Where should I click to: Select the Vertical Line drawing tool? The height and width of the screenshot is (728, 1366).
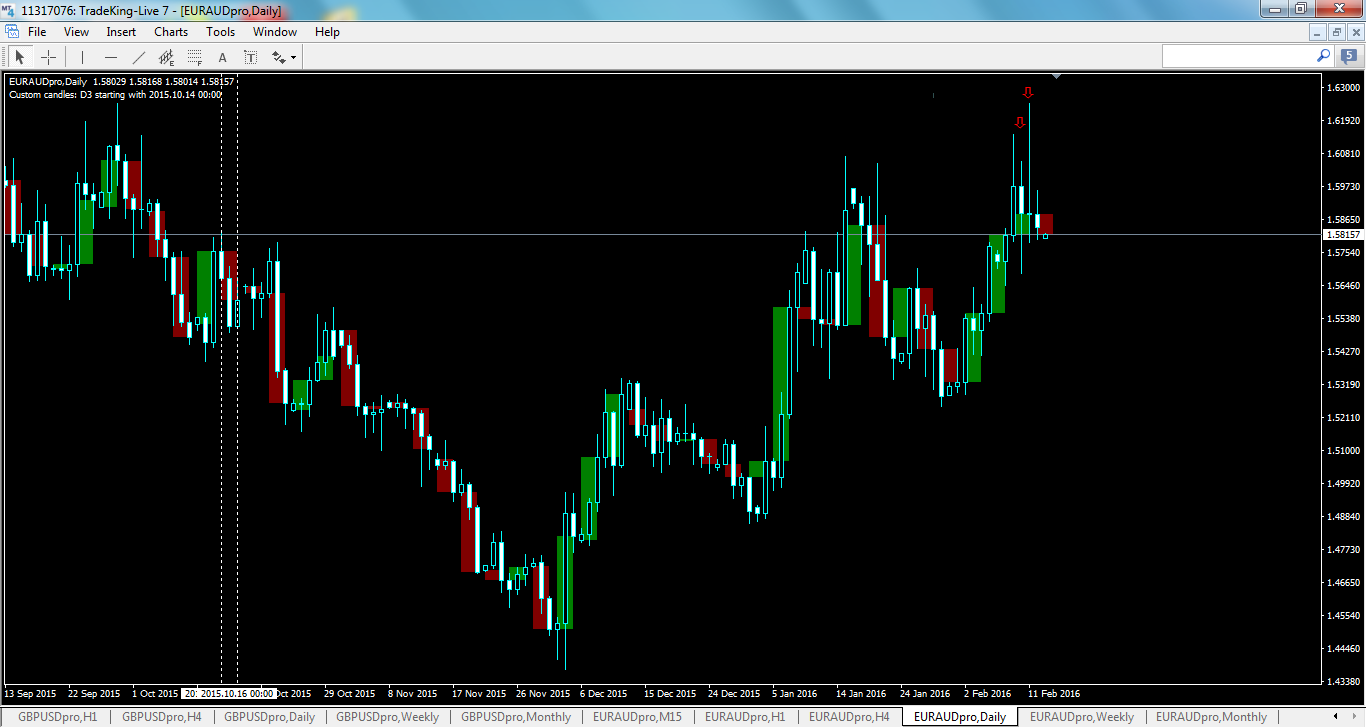coord(82,57)
